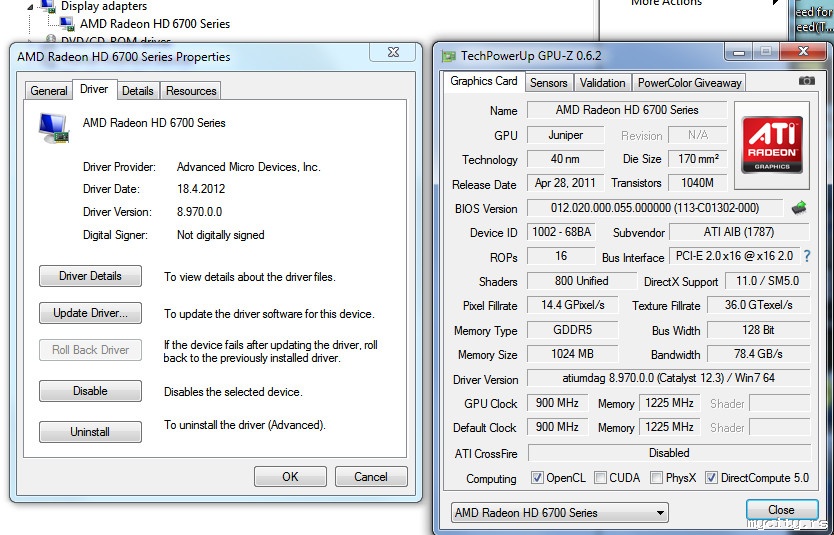834x535 pixels.
Task: Confirm with the OK button
Action: [290, 477]
